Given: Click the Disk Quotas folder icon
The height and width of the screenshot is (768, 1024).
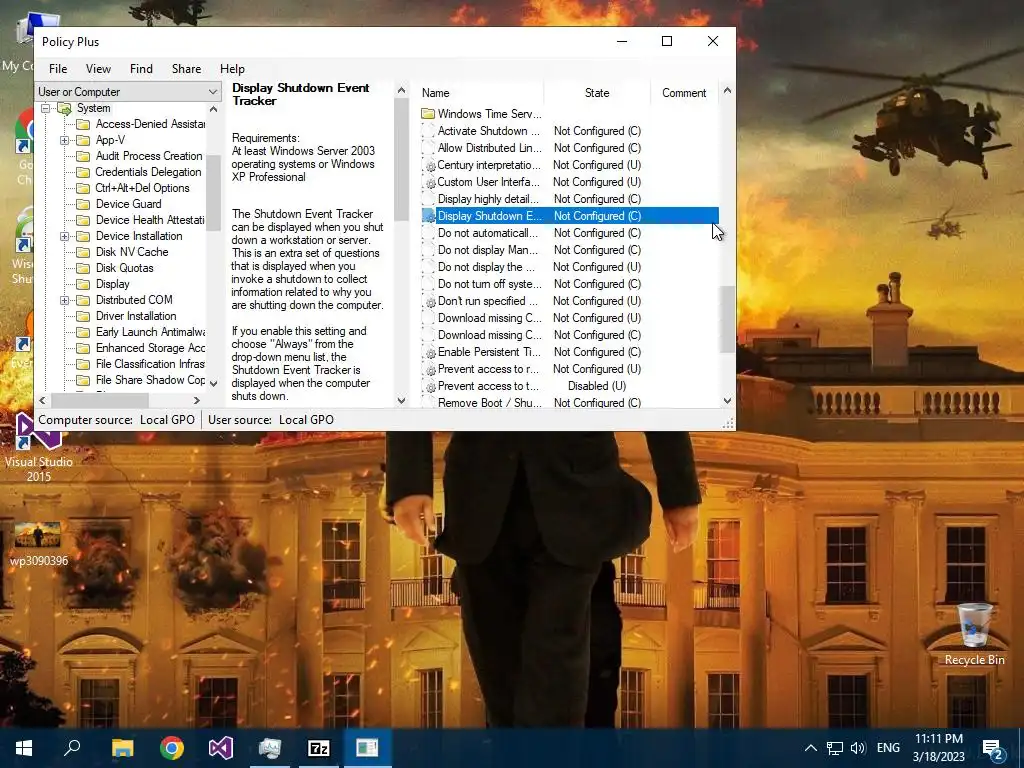Looking at the screenshot, I should click(x=83, y=268).
